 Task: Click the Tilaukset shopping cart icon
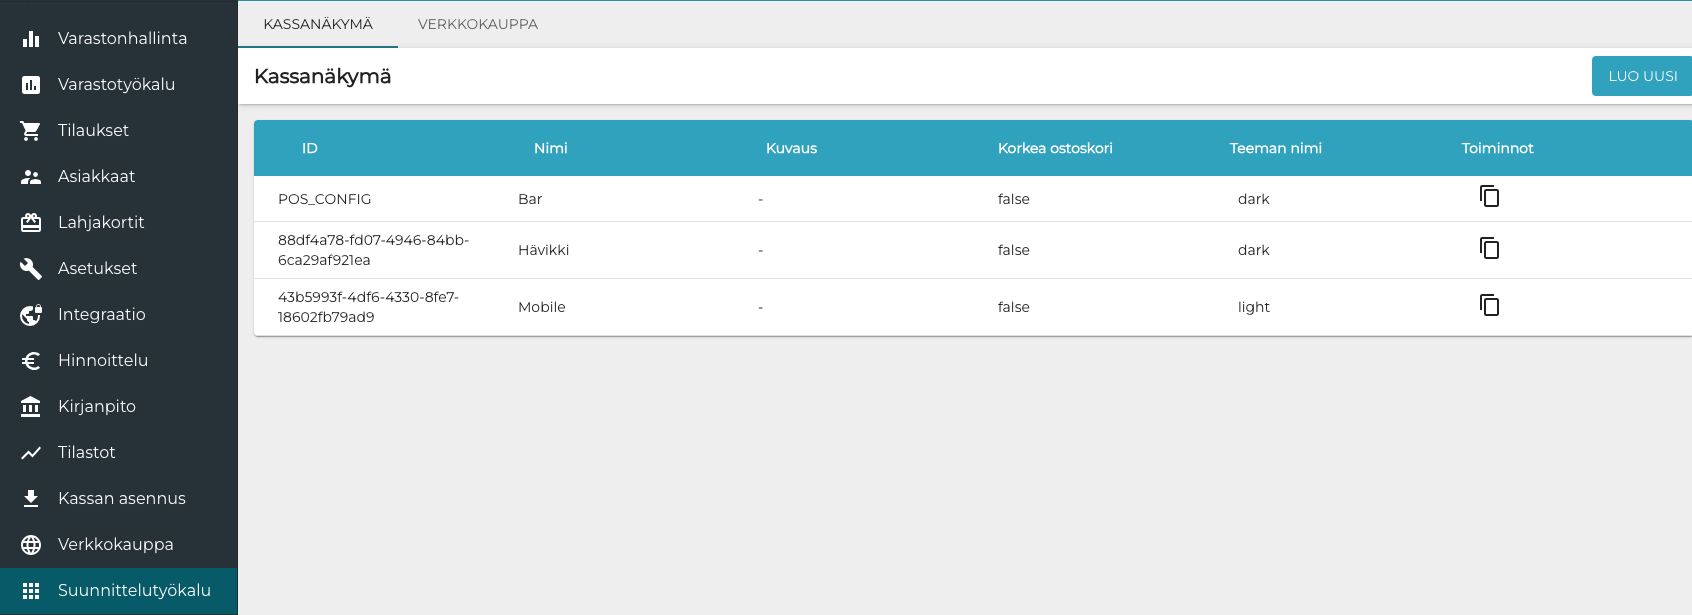click(31, 130)
